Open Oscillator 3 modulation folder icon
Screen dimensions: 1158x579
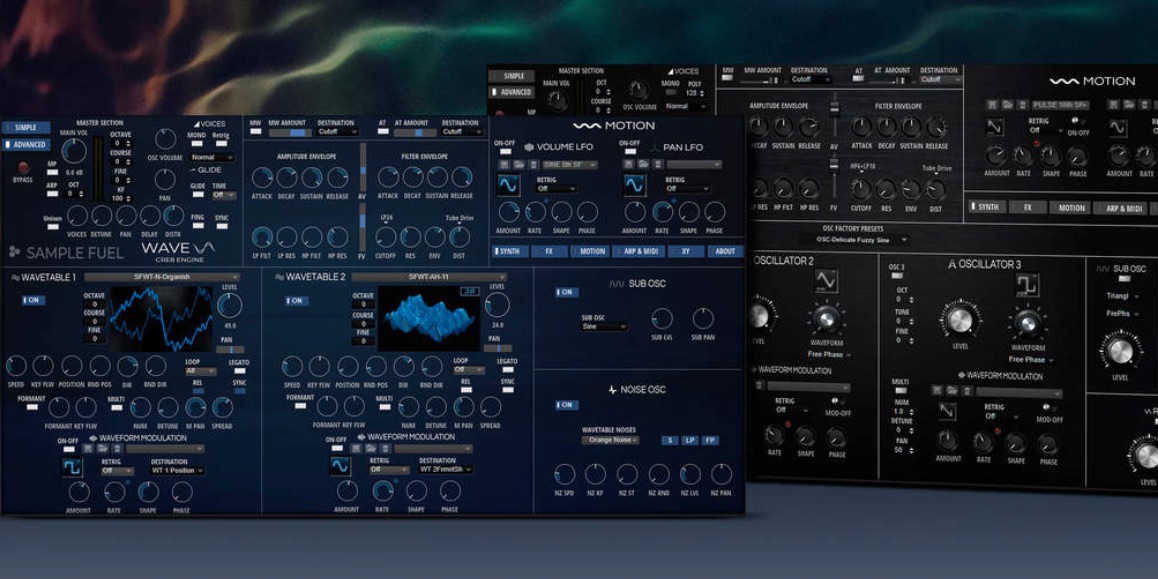953,390
